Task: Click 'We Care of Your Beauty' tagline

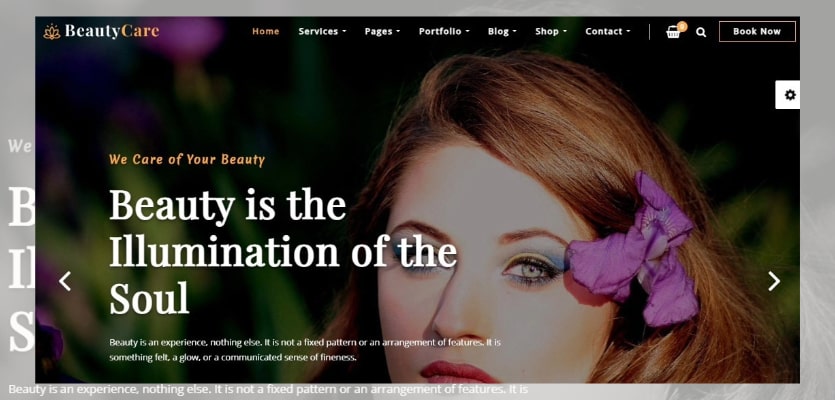Action: (x=187, y=159)
